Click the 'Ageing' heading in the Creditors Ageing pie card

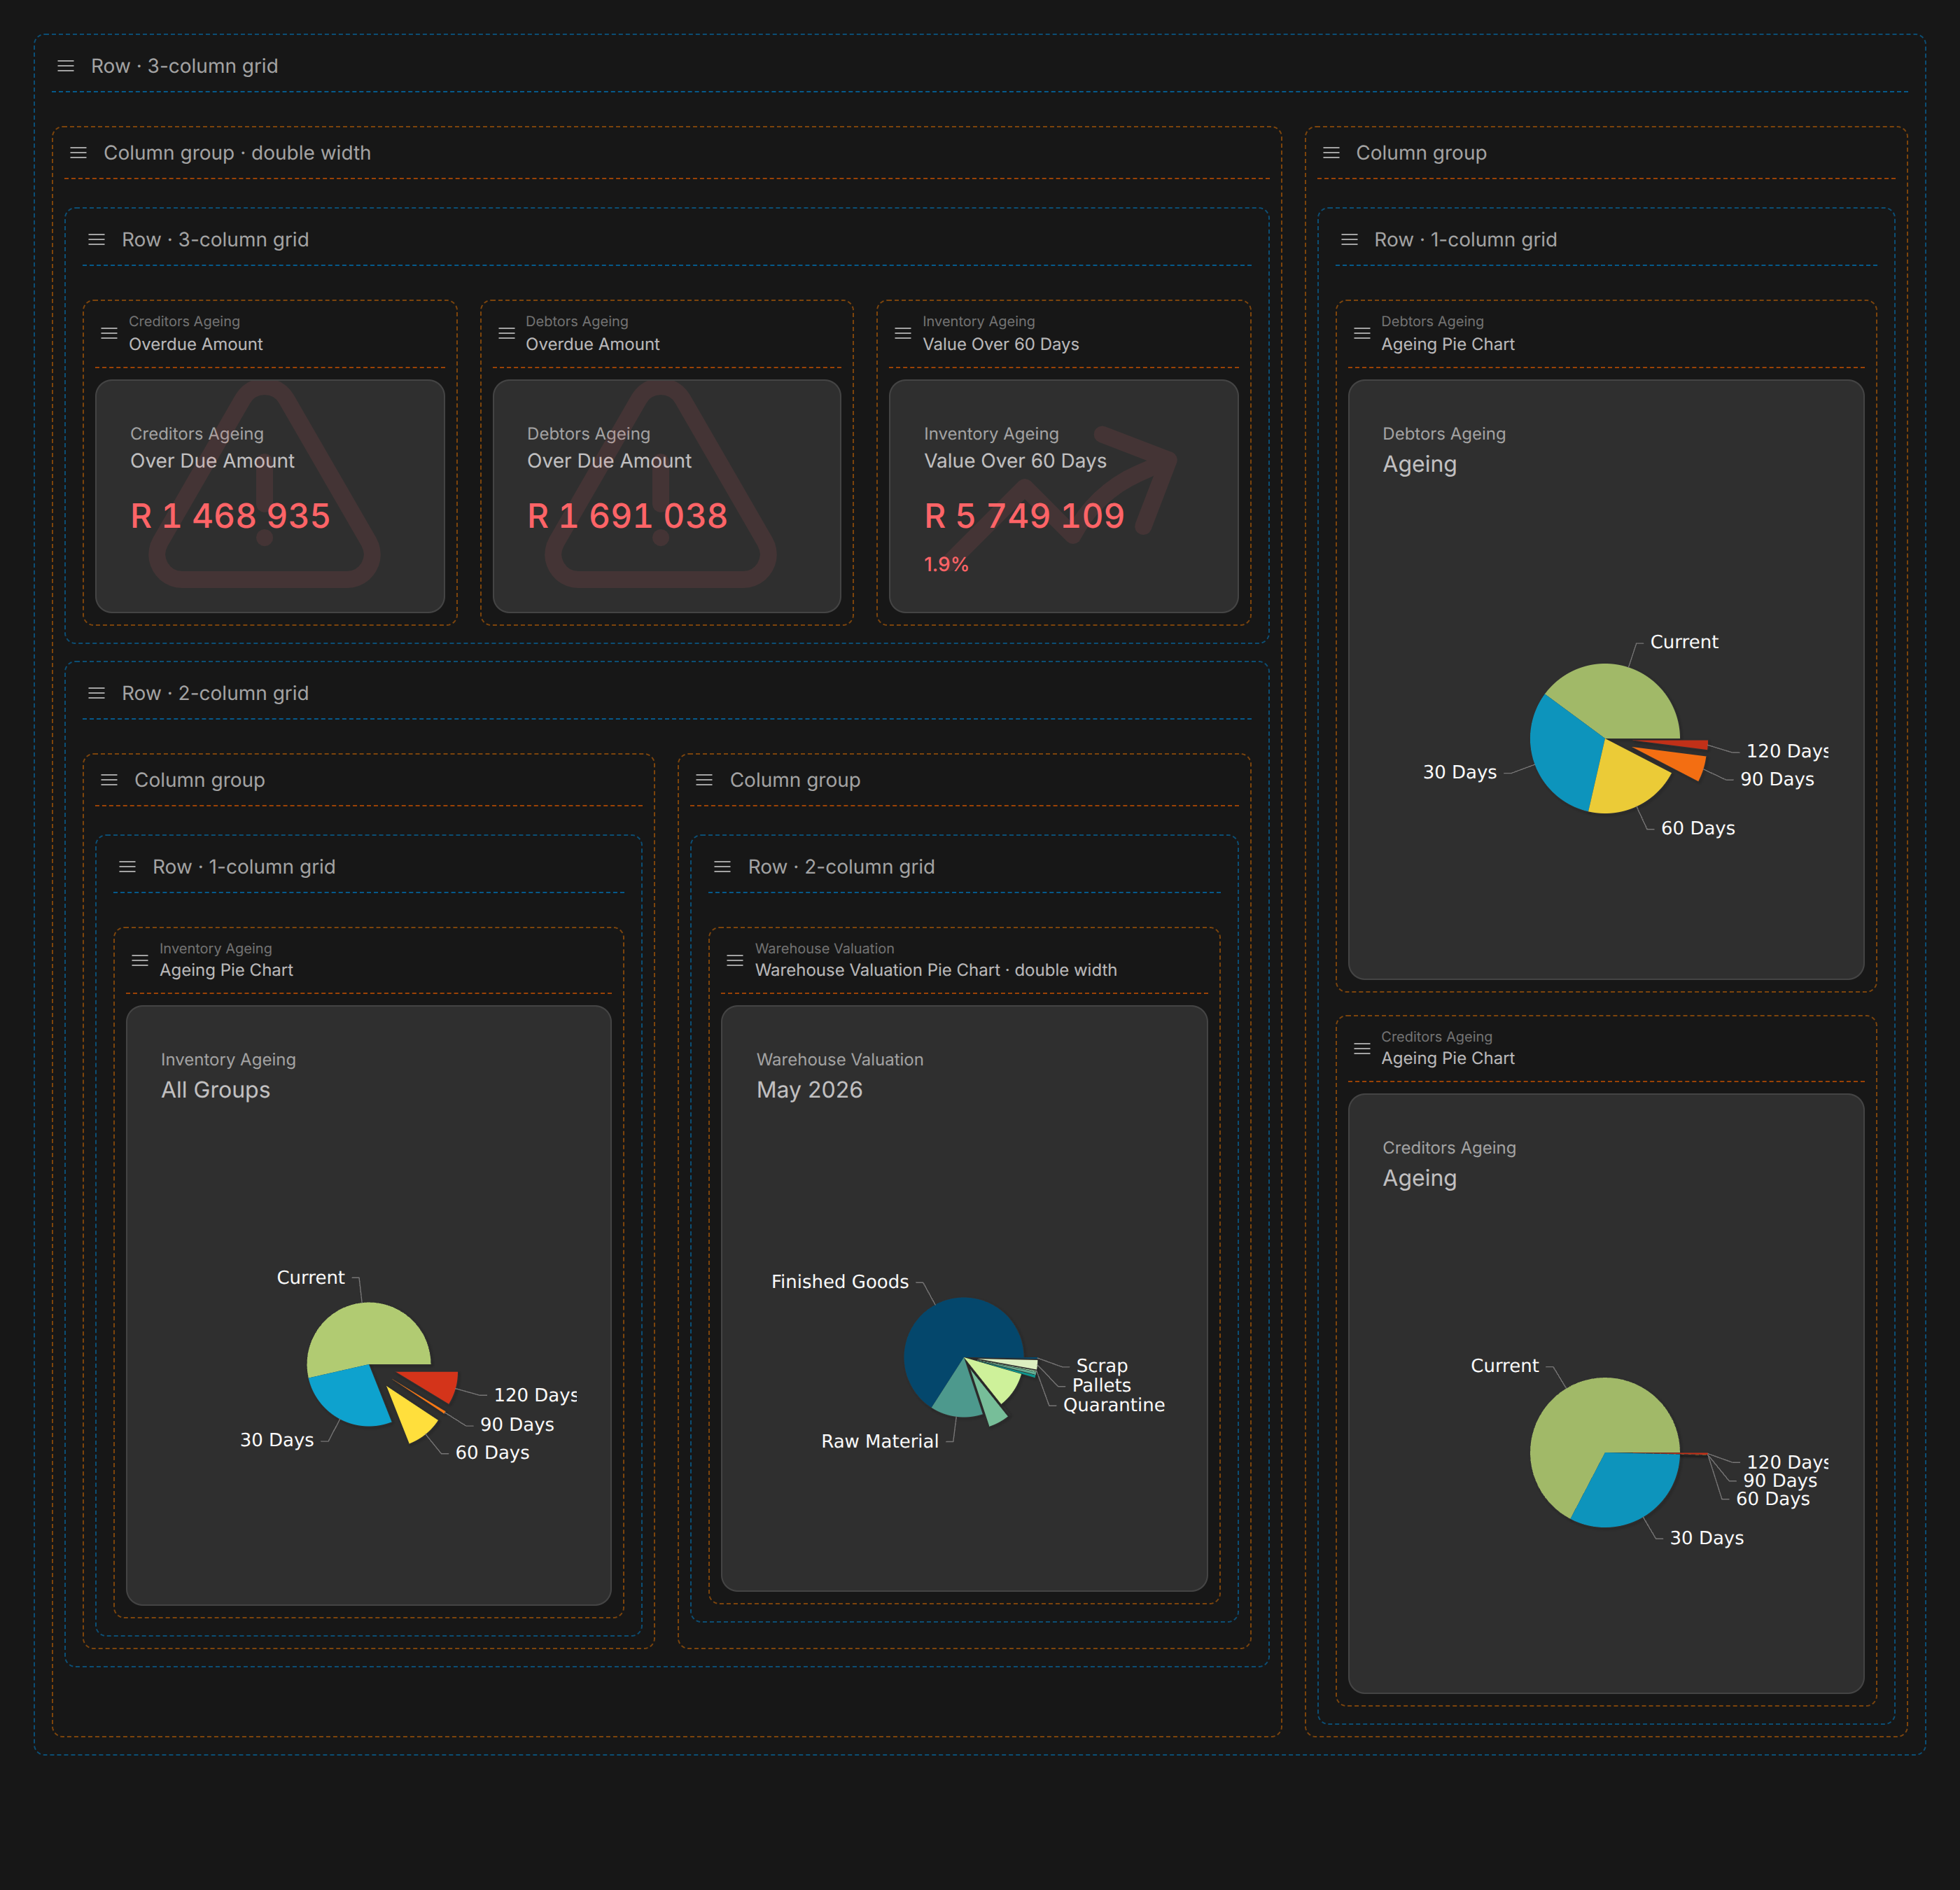point(1420,1179)
